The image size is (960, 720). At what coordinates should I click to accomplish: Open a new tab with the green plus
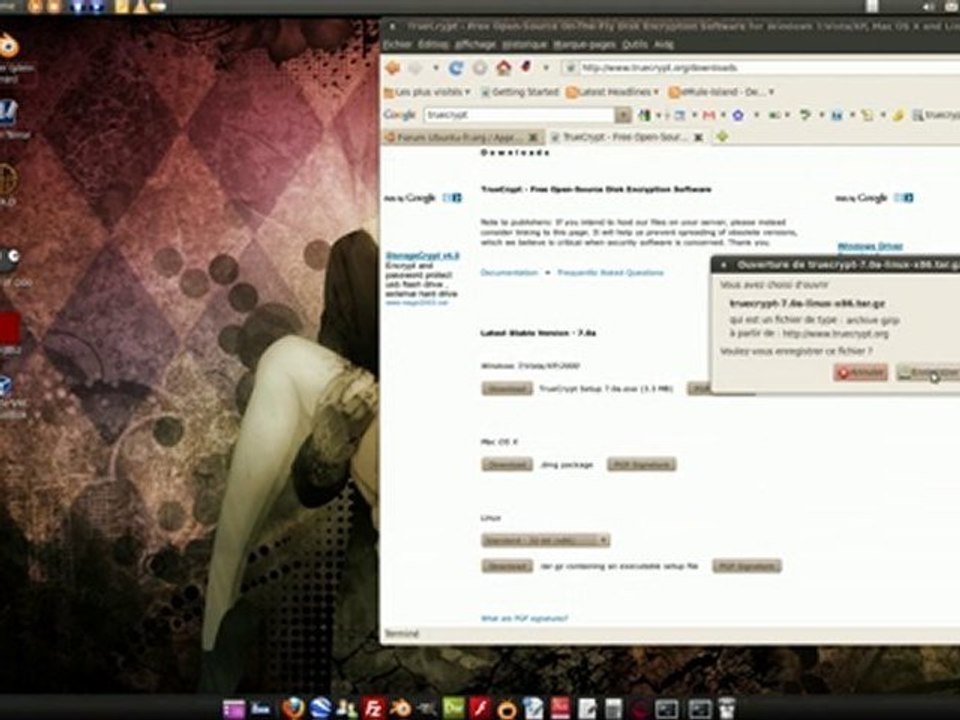tap(722, 137)
